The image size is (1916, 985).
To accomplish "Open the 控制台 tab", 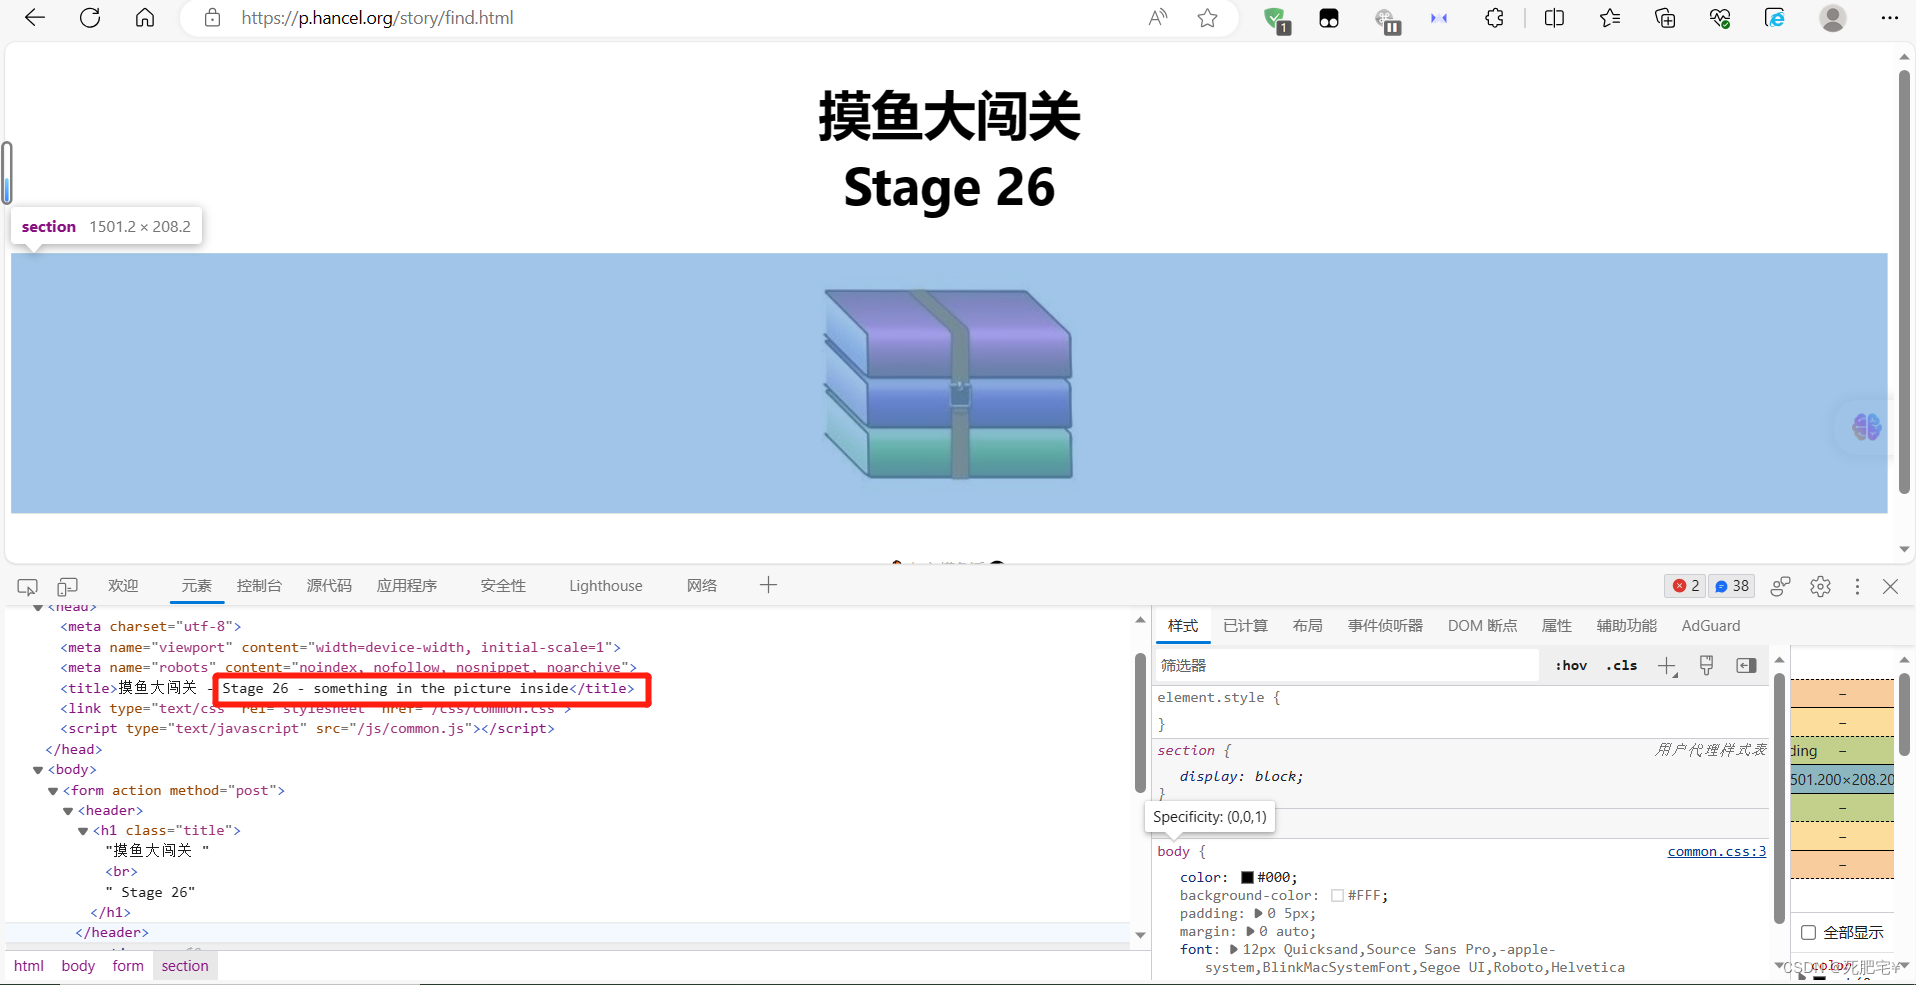I will (x=259, y=586).
